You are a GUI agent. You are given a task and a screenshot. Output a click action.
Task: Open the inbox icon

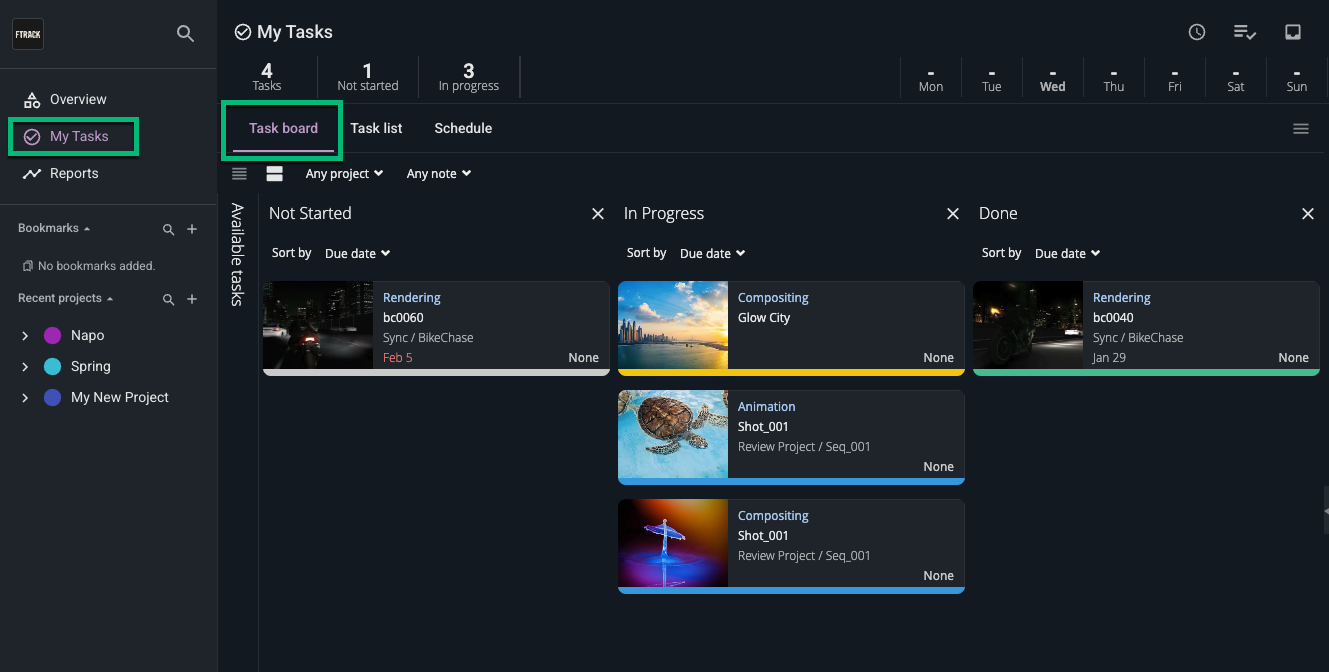(1292, 31)
